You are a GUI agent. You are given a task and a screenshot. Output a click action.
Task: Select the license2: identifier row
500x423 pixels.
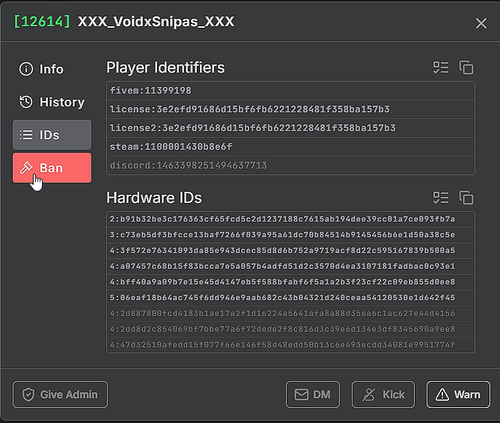(x=291, y=128)
